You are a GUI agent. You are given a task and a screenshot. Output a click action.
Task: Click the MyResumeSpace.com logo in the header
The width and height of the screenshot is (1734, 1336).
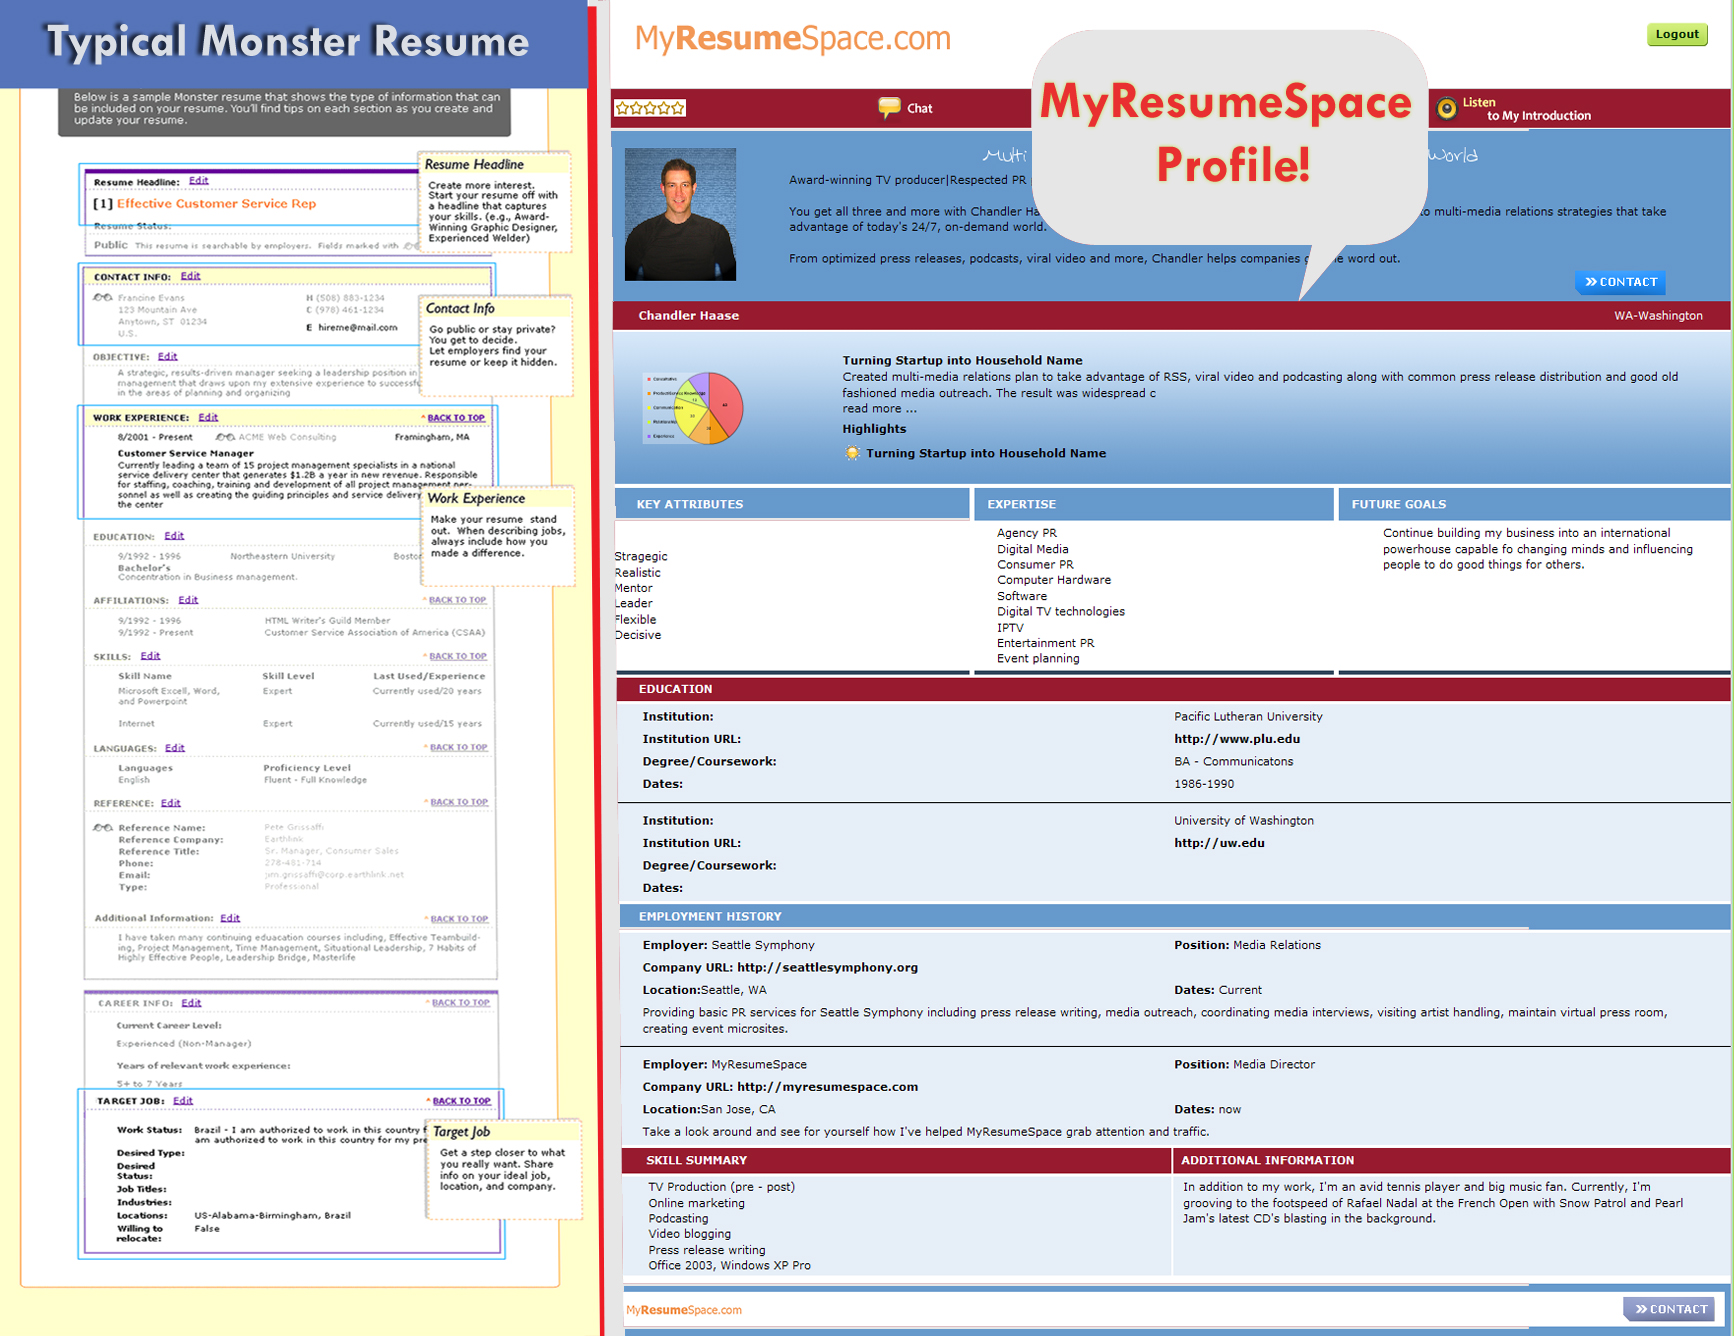793,38
